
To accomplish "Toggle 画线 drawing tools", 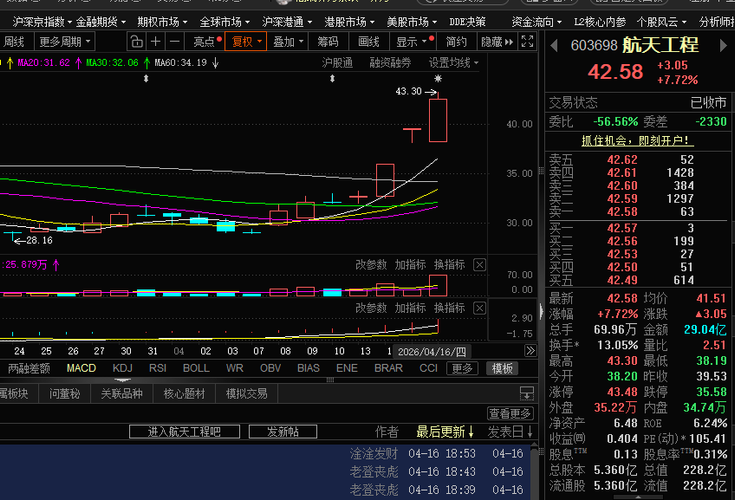I will pyautogui.click(x=368, y=42).
